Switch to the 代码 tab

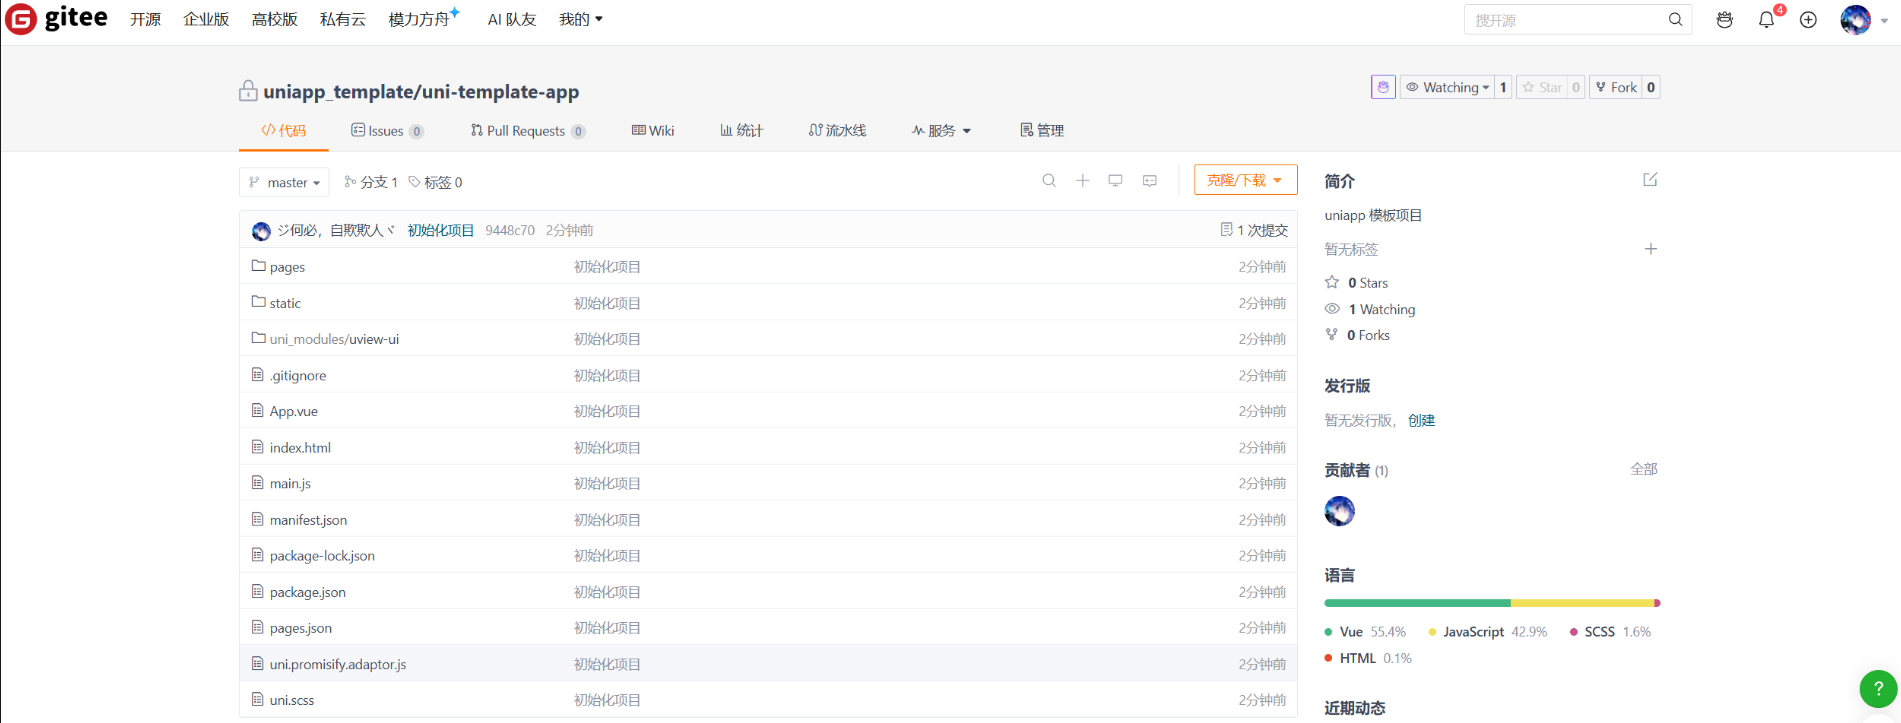(284, 131)
